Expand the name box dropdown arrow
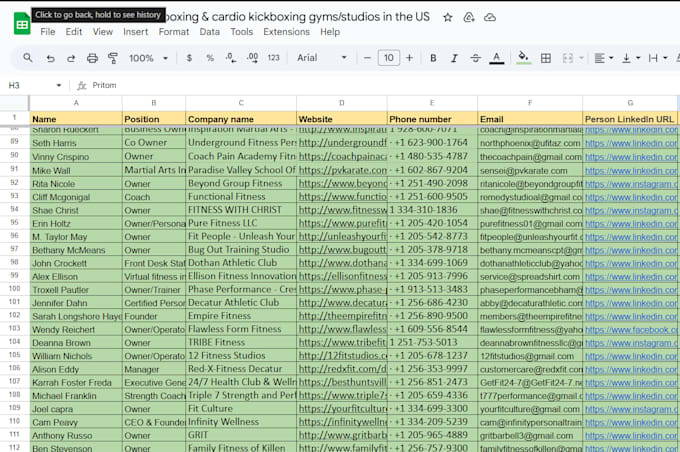Screen dimensions: 680x452 click(x=59, y=85)
